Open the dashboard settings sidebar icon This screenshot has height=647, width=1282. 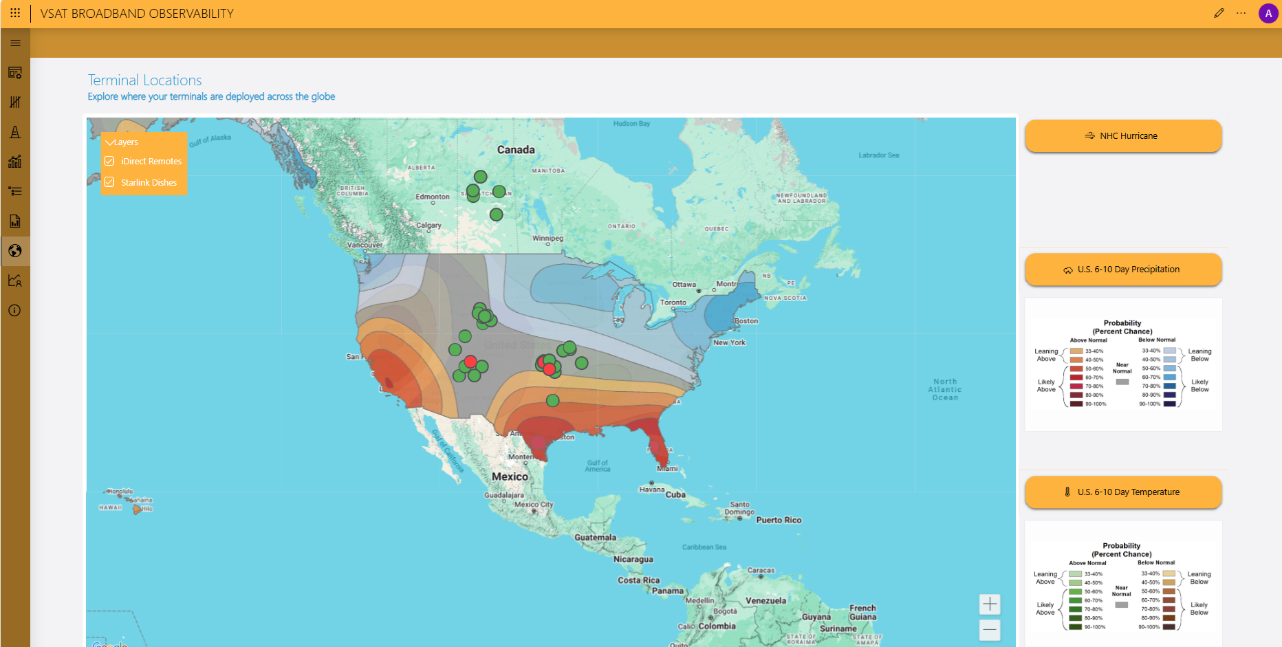point(15,73)
